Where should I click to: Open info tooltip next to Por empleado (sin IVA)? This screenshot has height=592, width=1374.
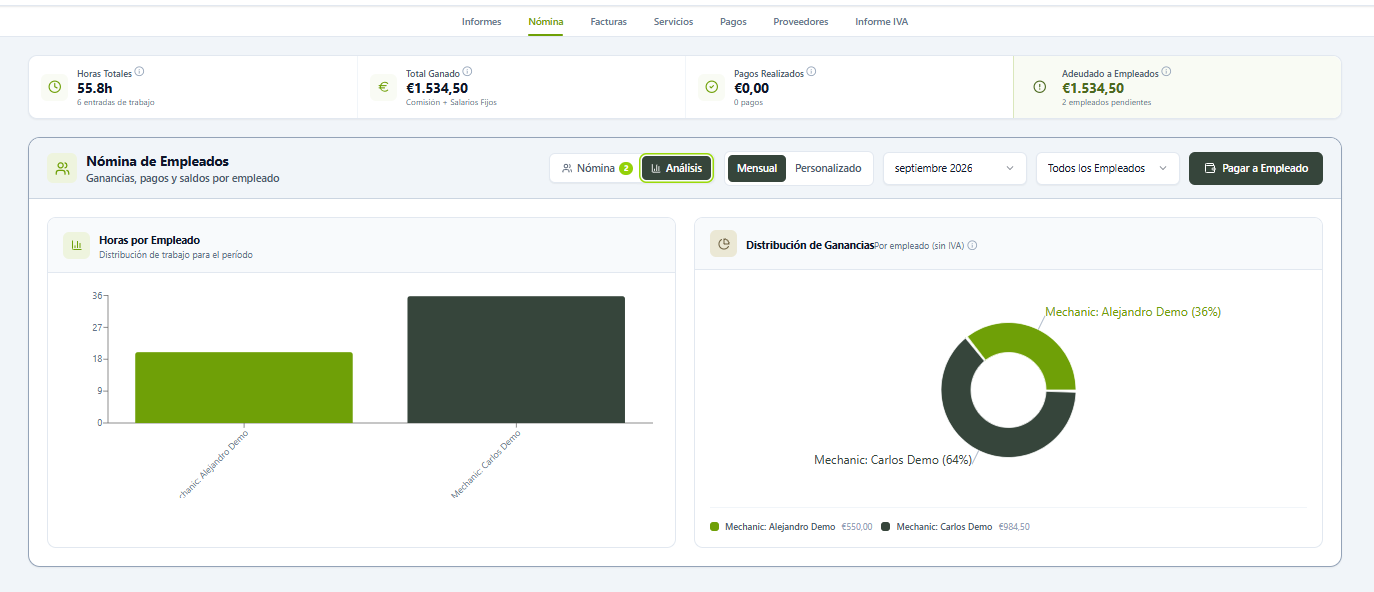[972, 245]
